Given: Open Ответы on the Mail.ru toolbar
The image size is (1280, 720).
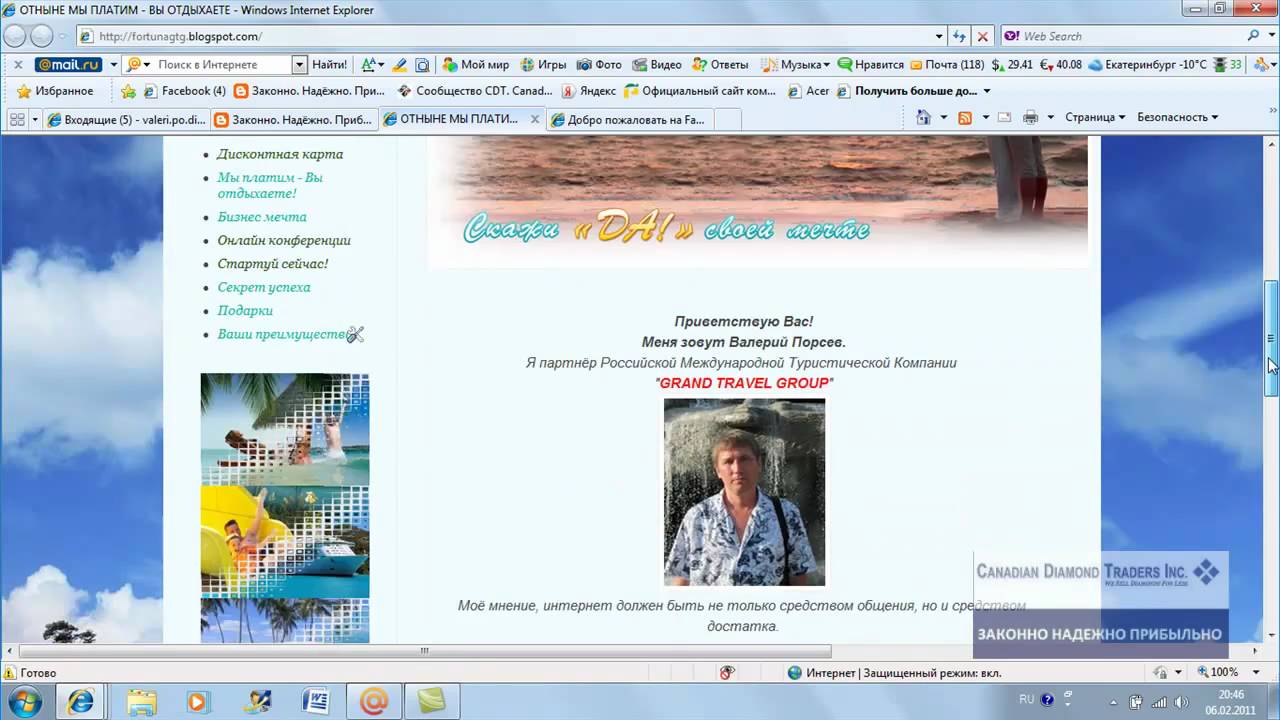Looking at the screenshot, I should tap(720, 64).
